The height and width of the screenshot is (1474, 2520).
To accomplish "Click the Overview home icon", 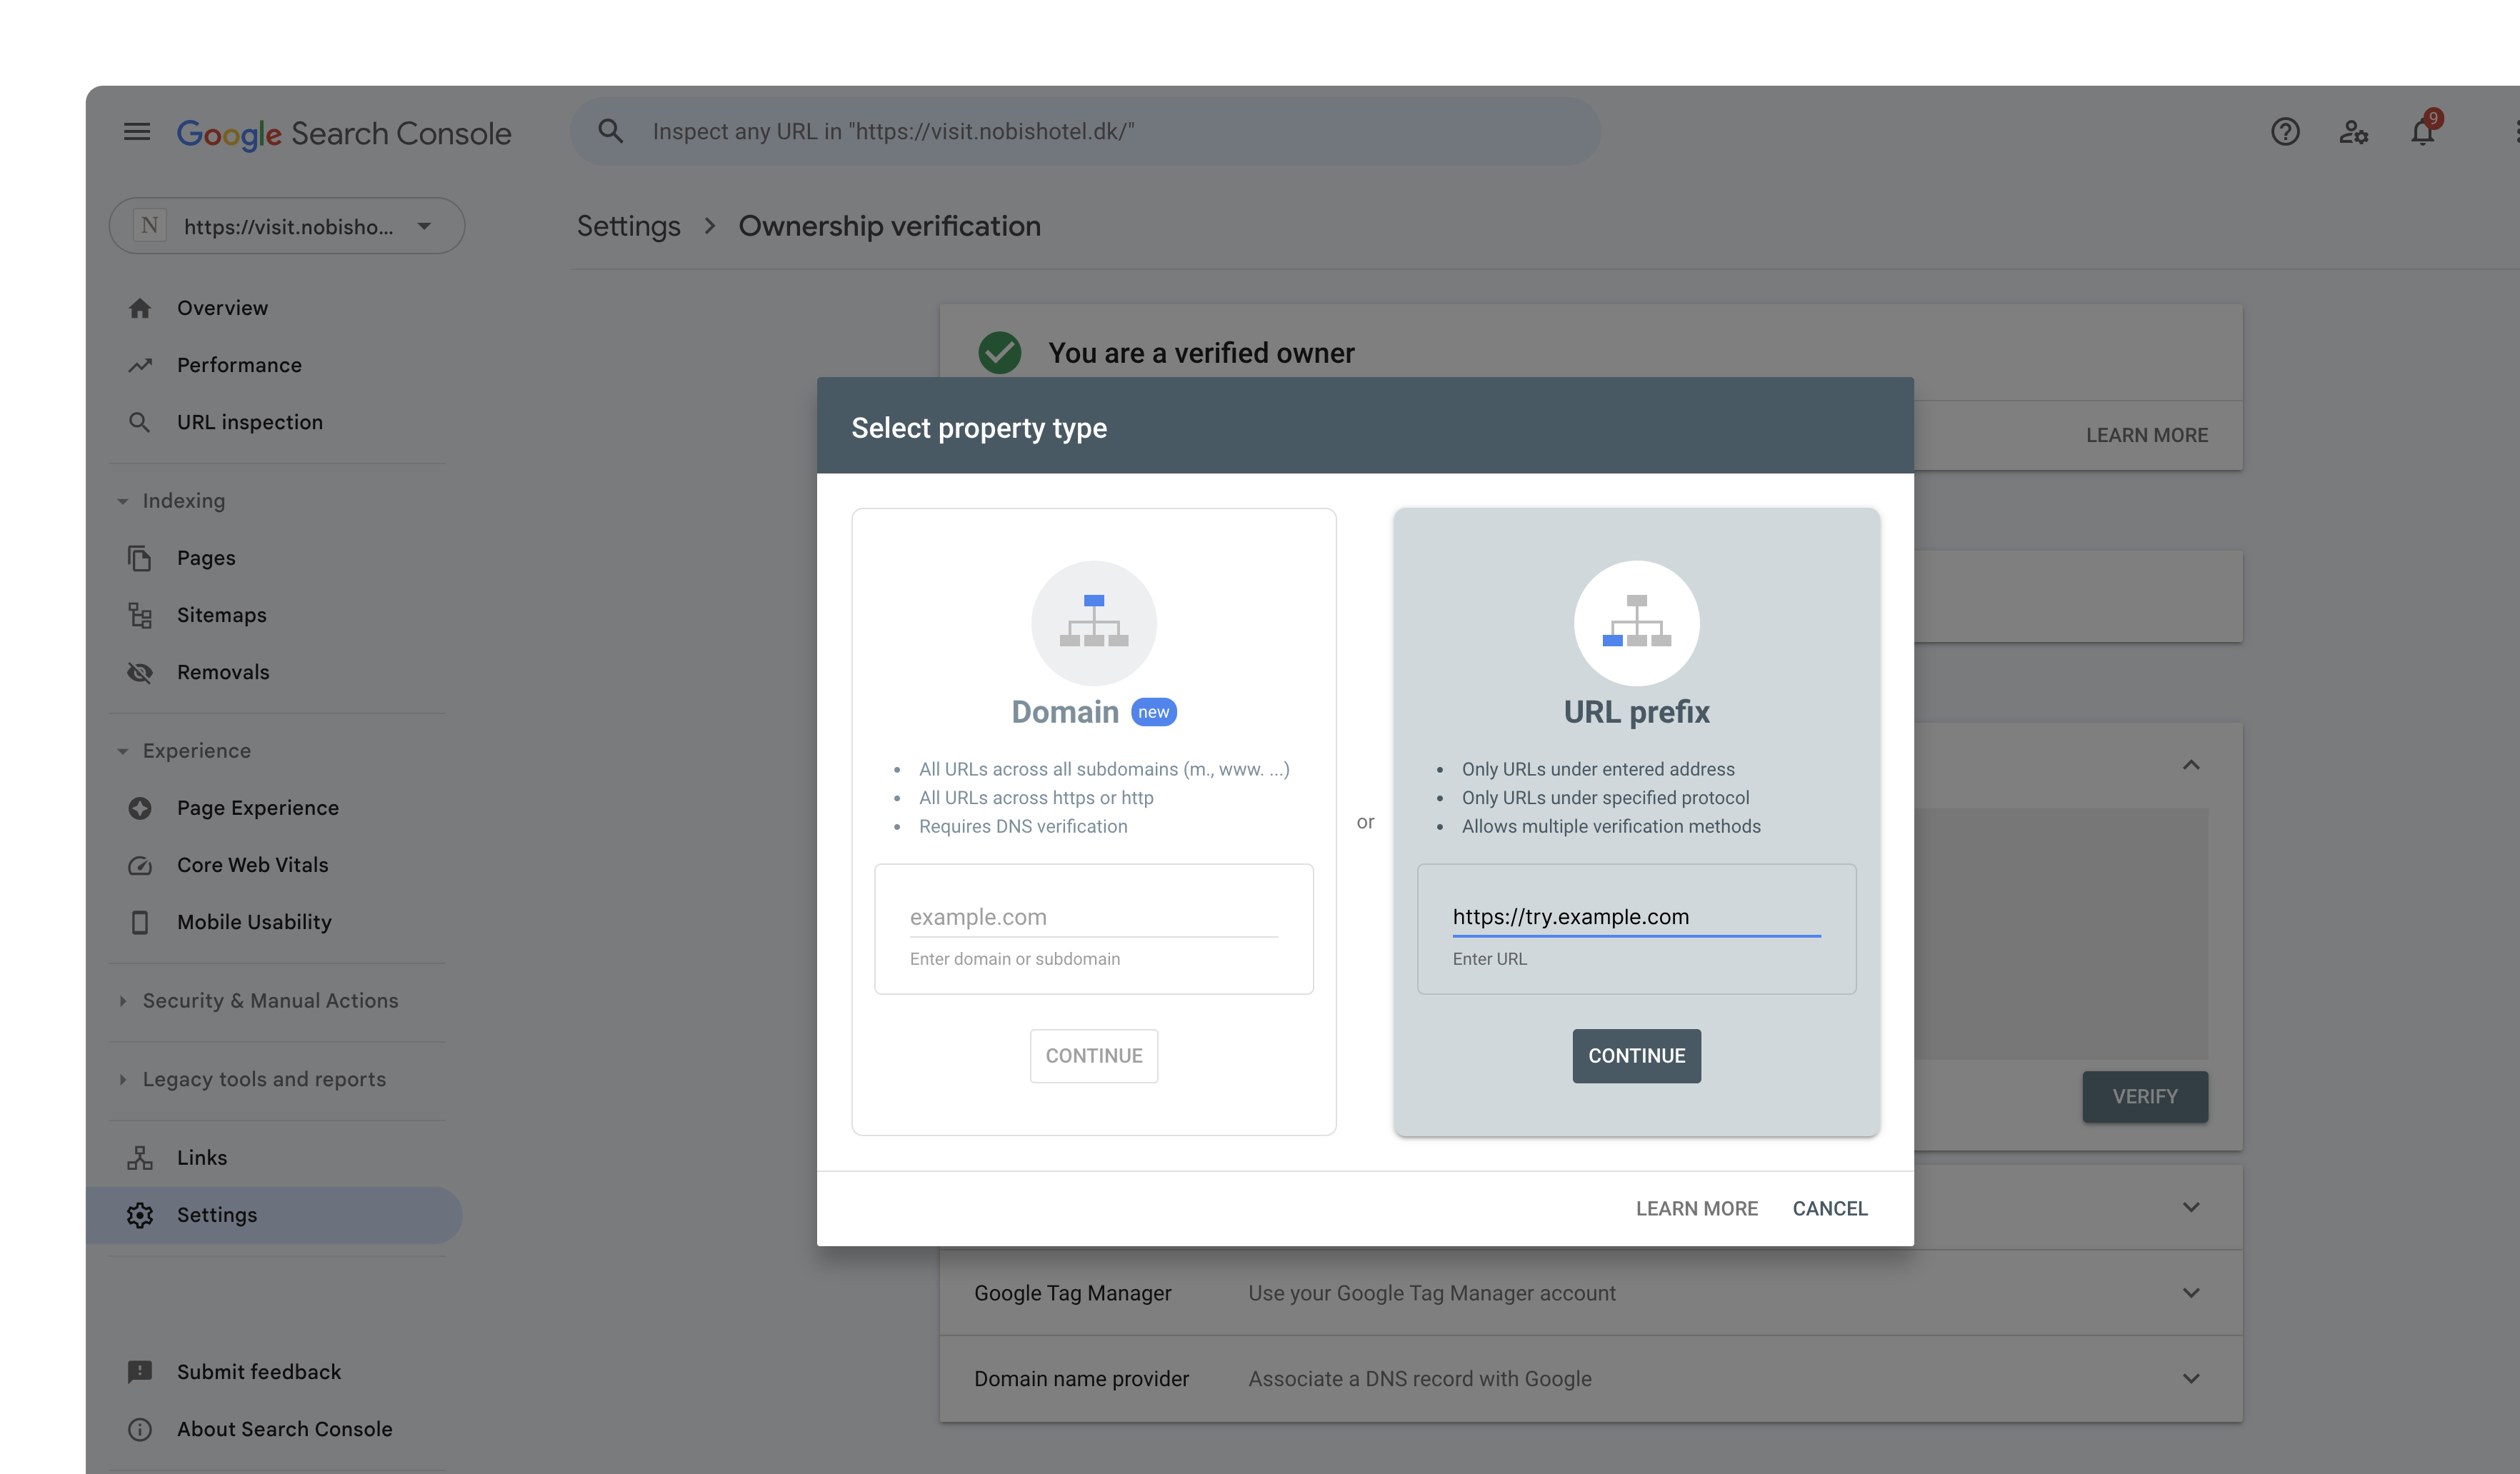I will tap(140, 308).
